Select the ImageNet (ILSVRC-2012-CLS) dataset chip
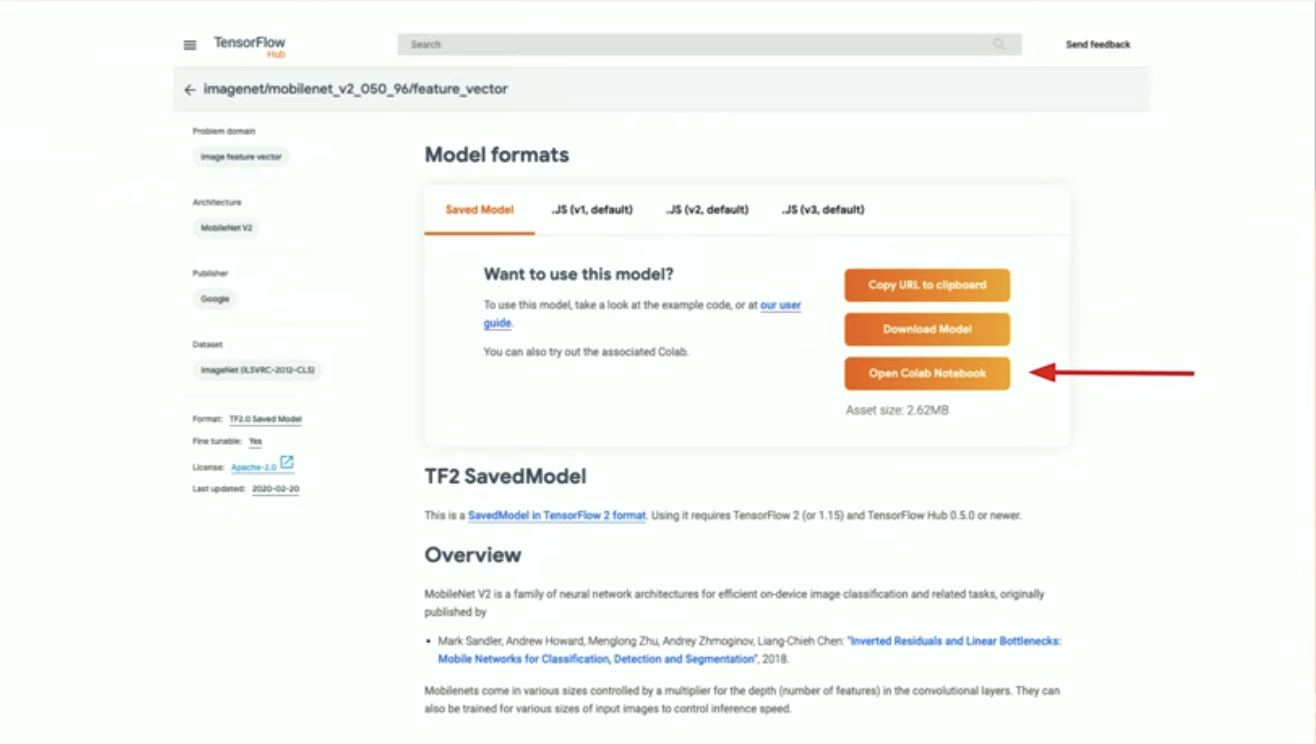The width and height of the screenshot is (1316, 744). (257, 370)
